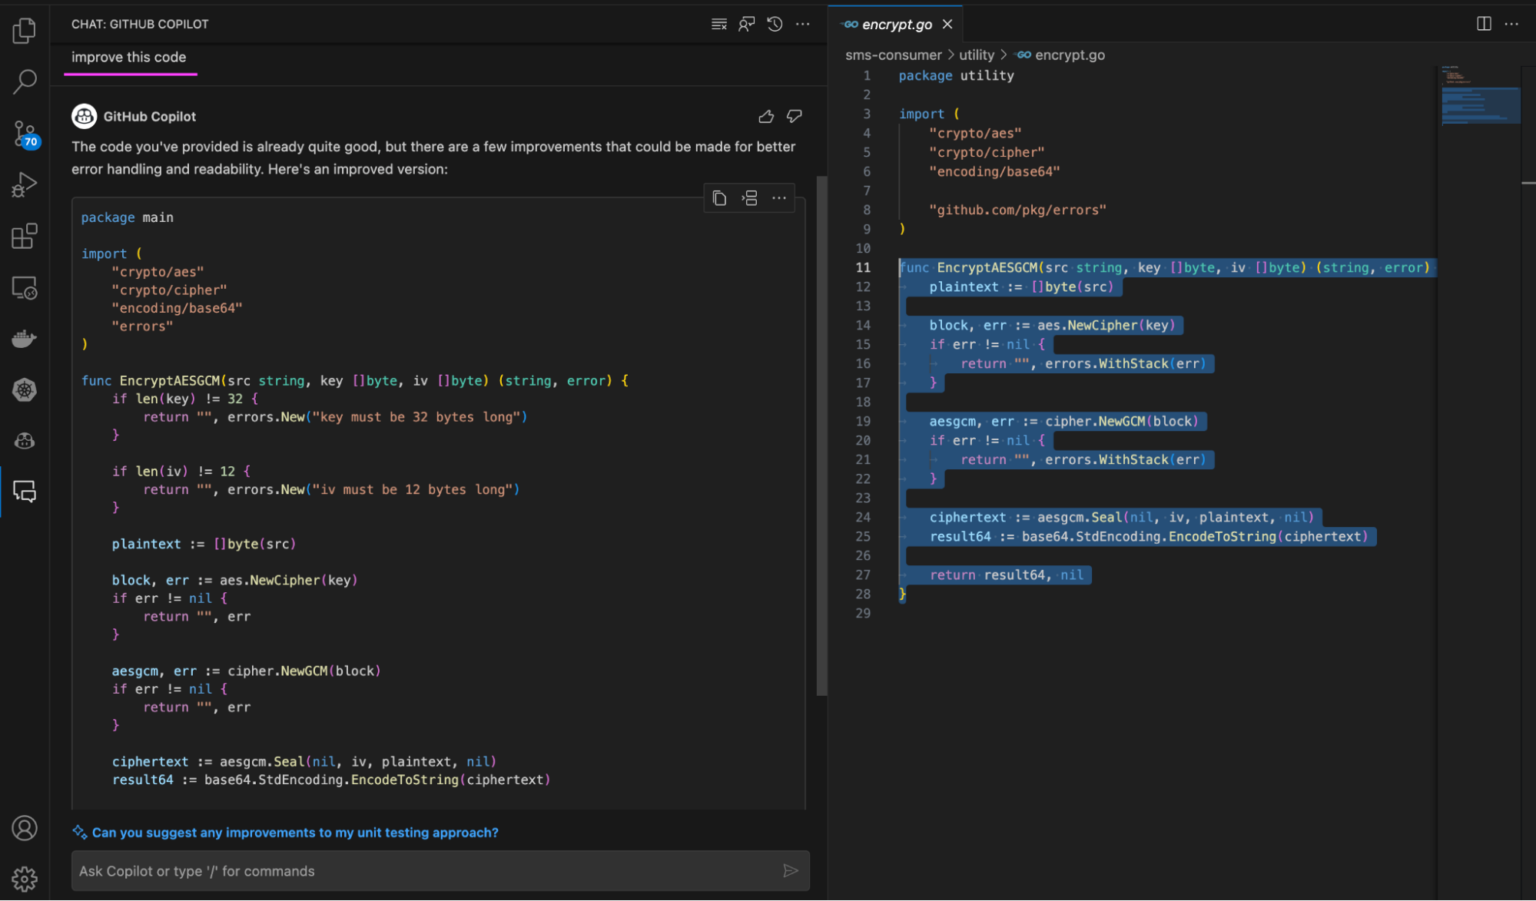Close the encrypt.go tab
The height and width of the screenshot is (901, 1536).
click(947, 24)
